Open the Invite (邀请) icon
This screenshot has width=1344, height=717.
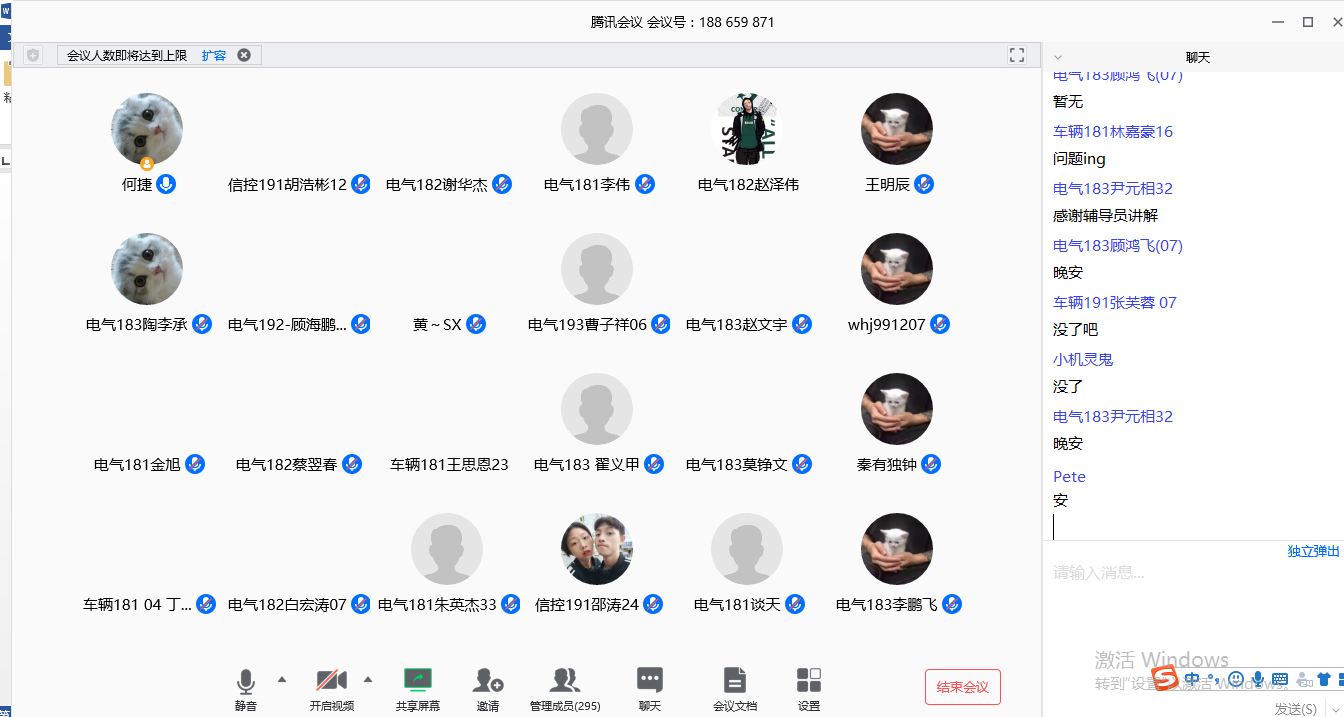(487, 681)
